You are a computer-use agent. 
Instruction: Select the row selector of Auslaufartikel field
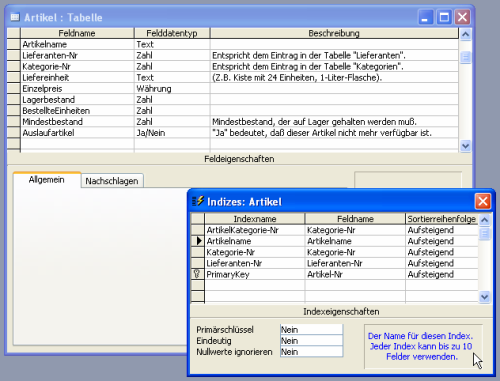(14, 133)
